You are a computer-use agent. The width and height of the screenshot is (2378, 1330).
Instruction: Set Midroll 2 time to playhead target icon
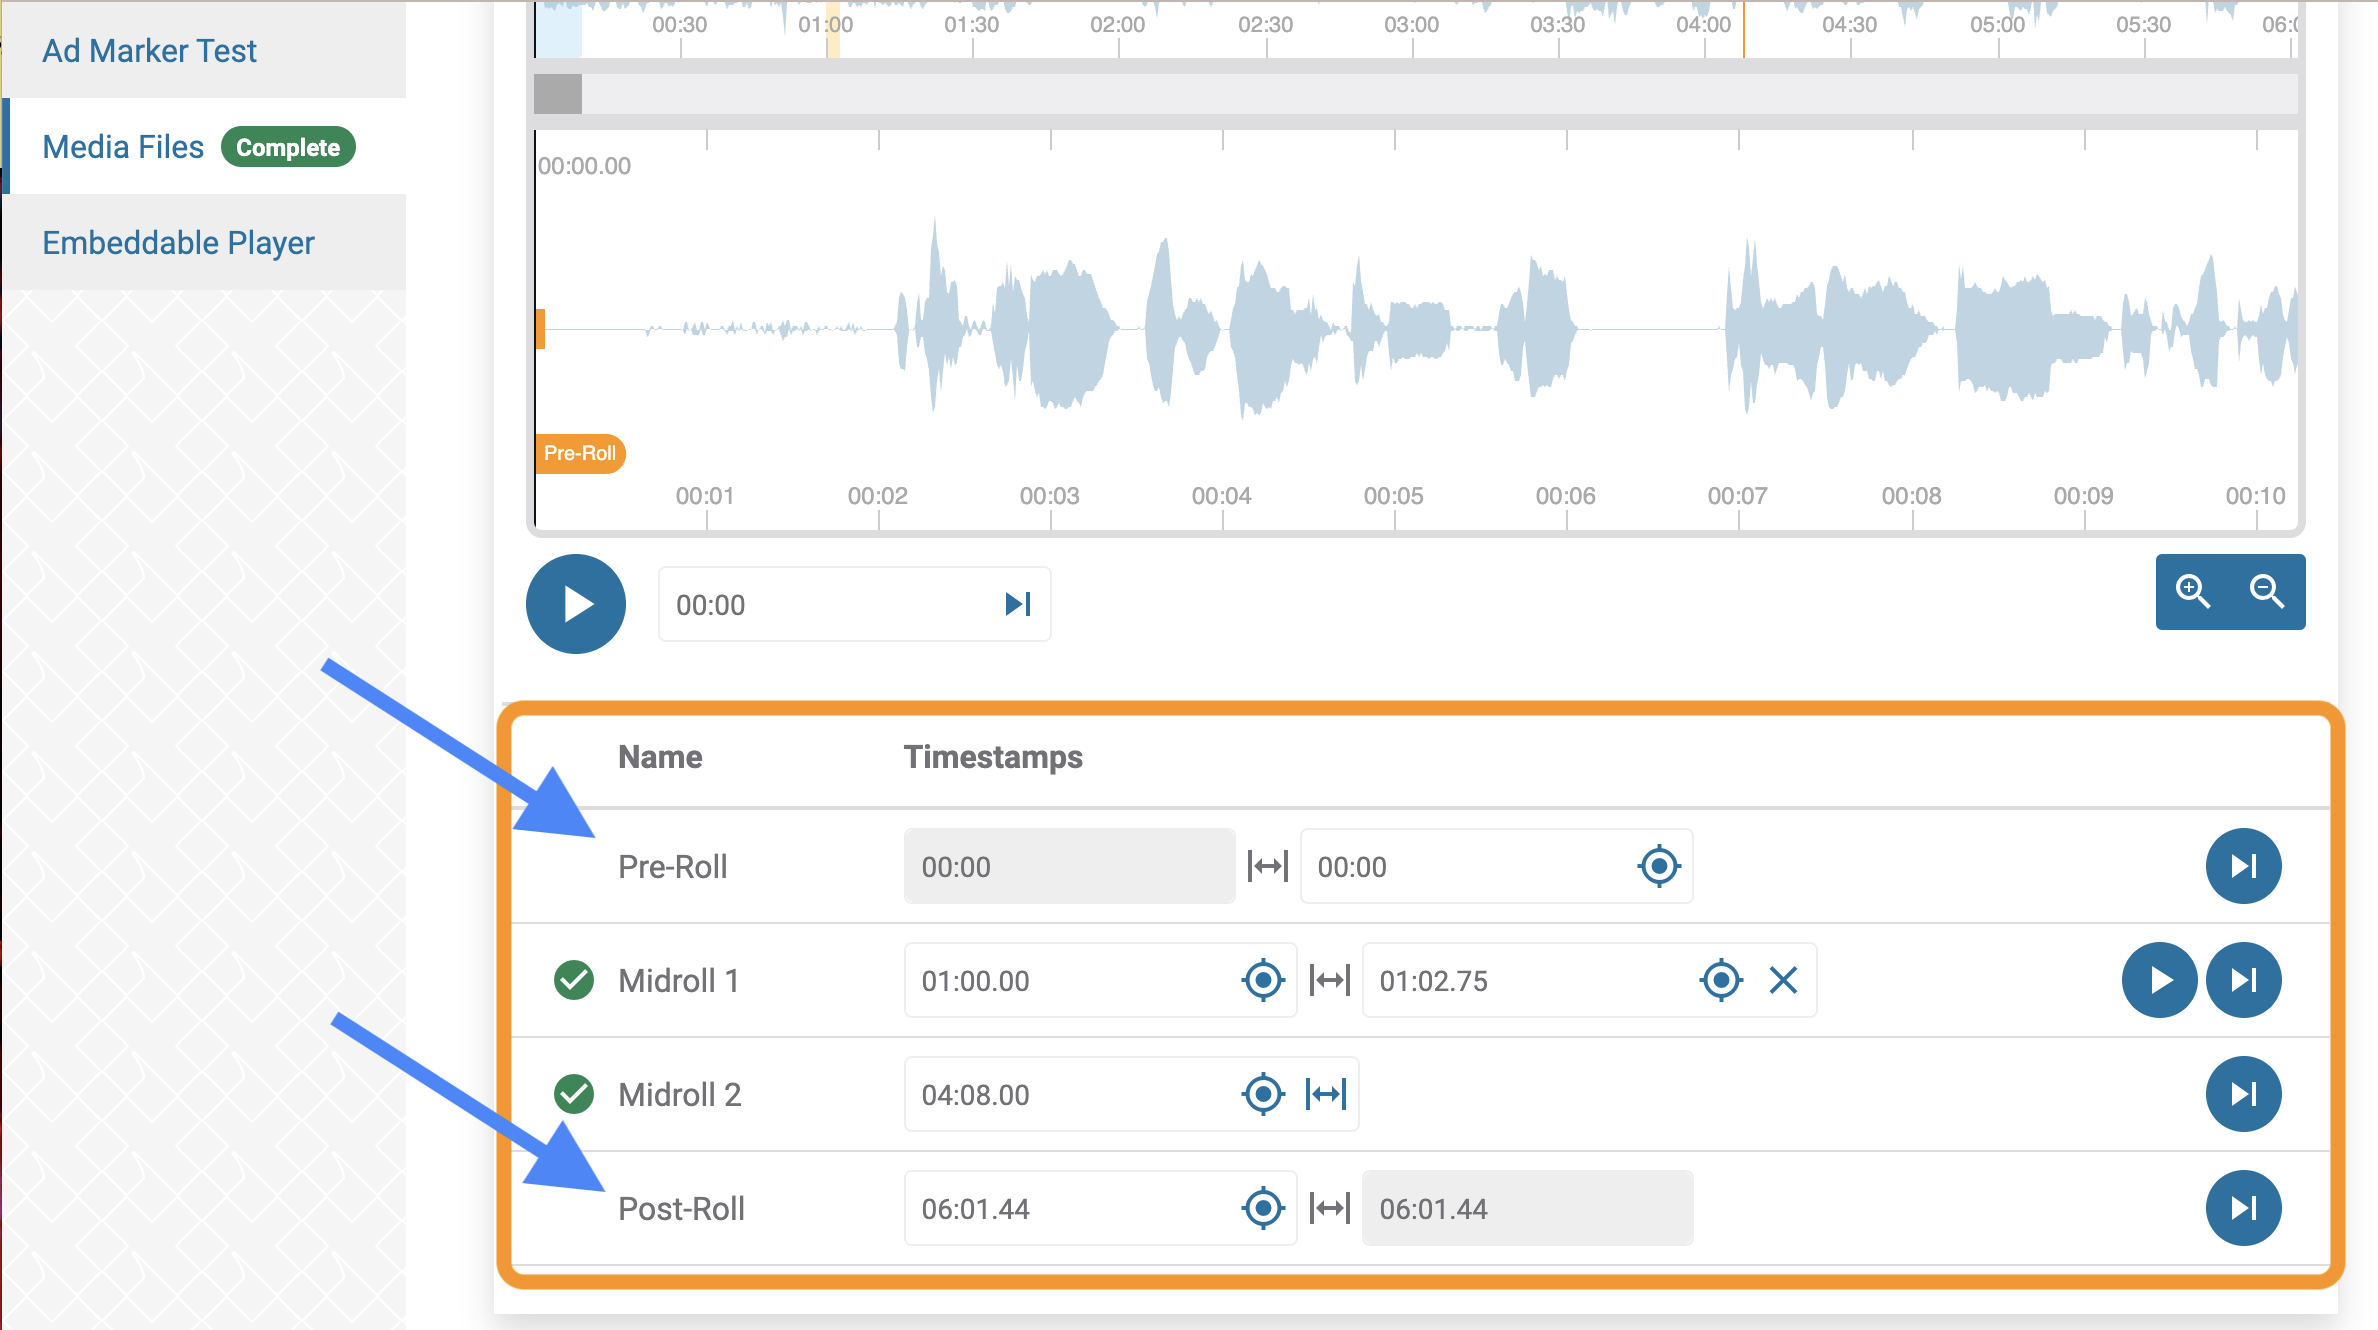1263,1094
